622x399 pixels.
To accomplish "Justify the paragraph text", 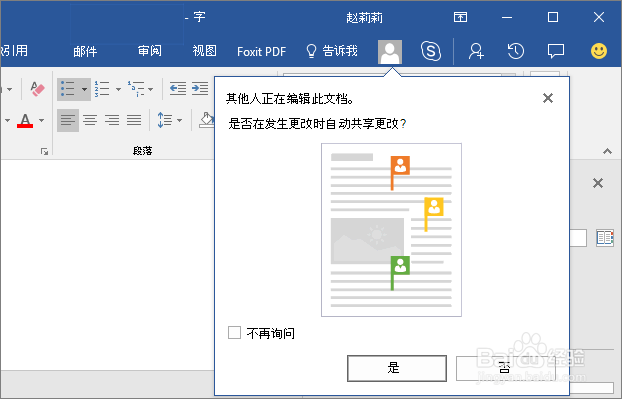I will 134,120.
